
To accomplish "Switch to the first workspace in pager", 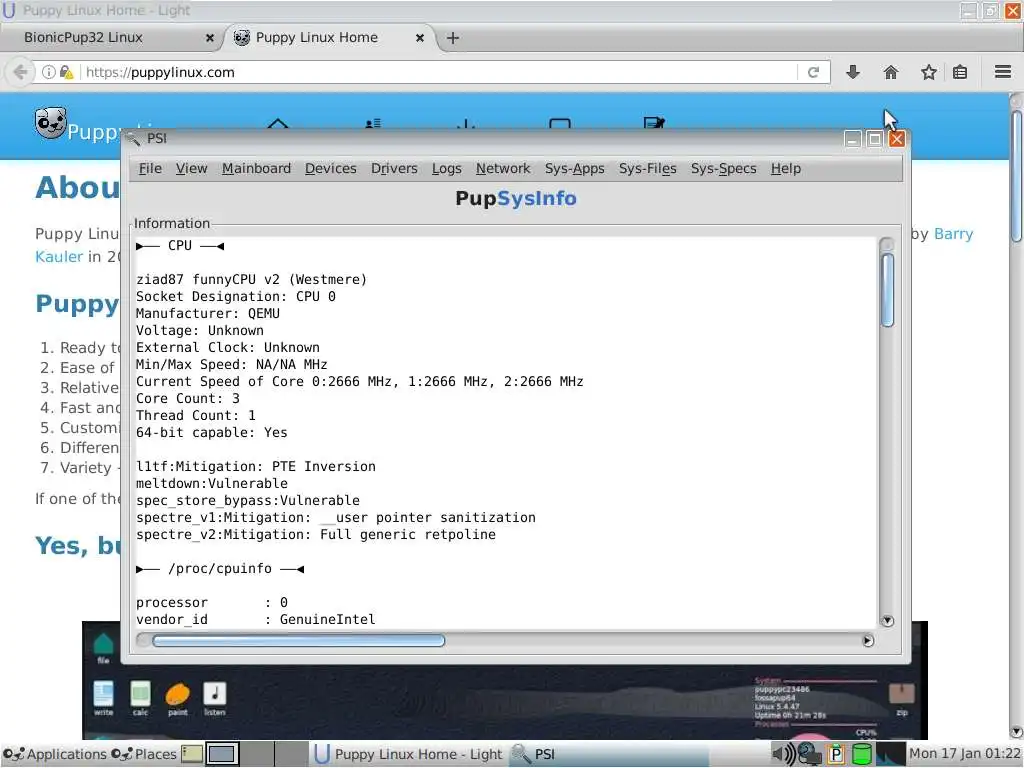I will coord(222,754).
